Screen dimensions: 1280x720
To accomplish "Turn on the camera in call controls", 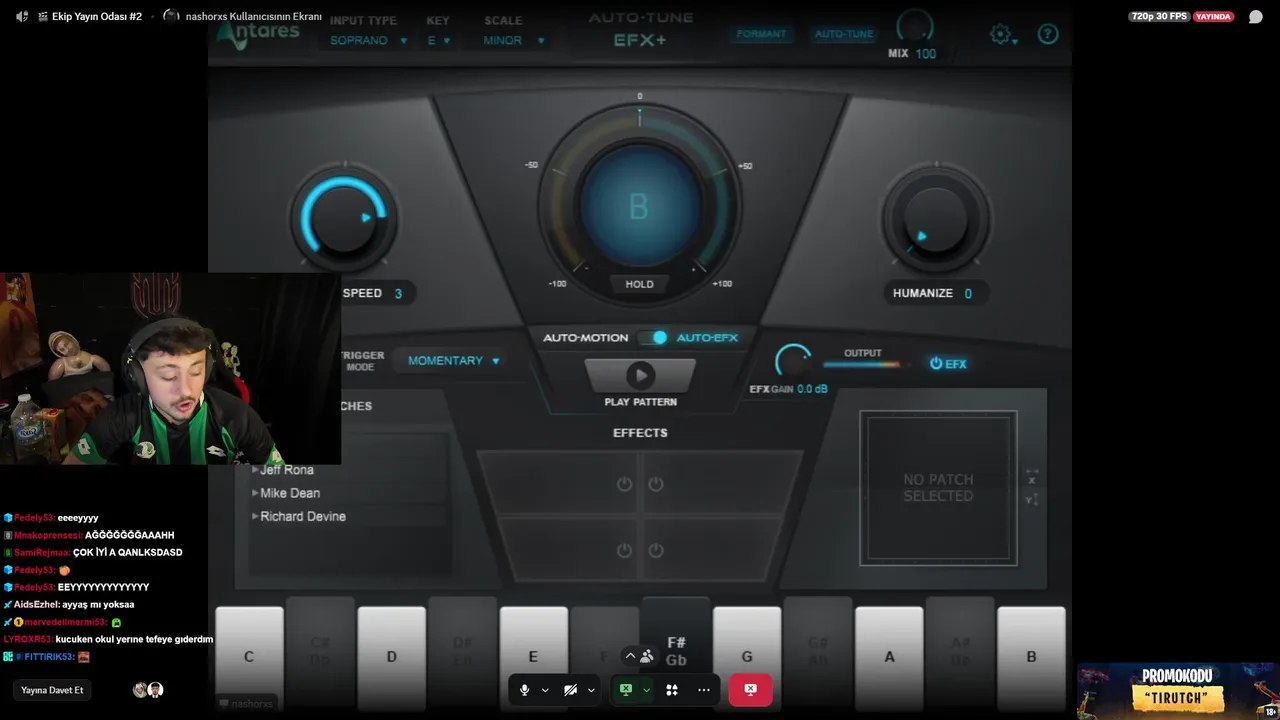I will (x=570, y=690).
